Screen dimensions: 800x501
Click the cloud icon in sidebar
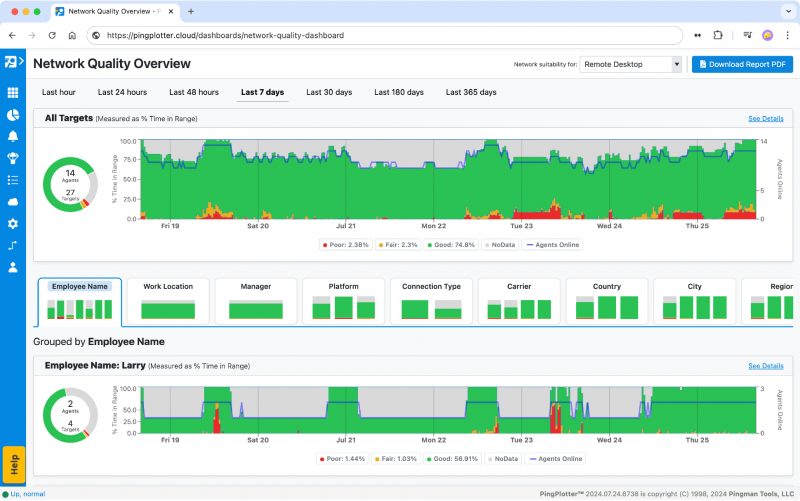coord(13,202)
